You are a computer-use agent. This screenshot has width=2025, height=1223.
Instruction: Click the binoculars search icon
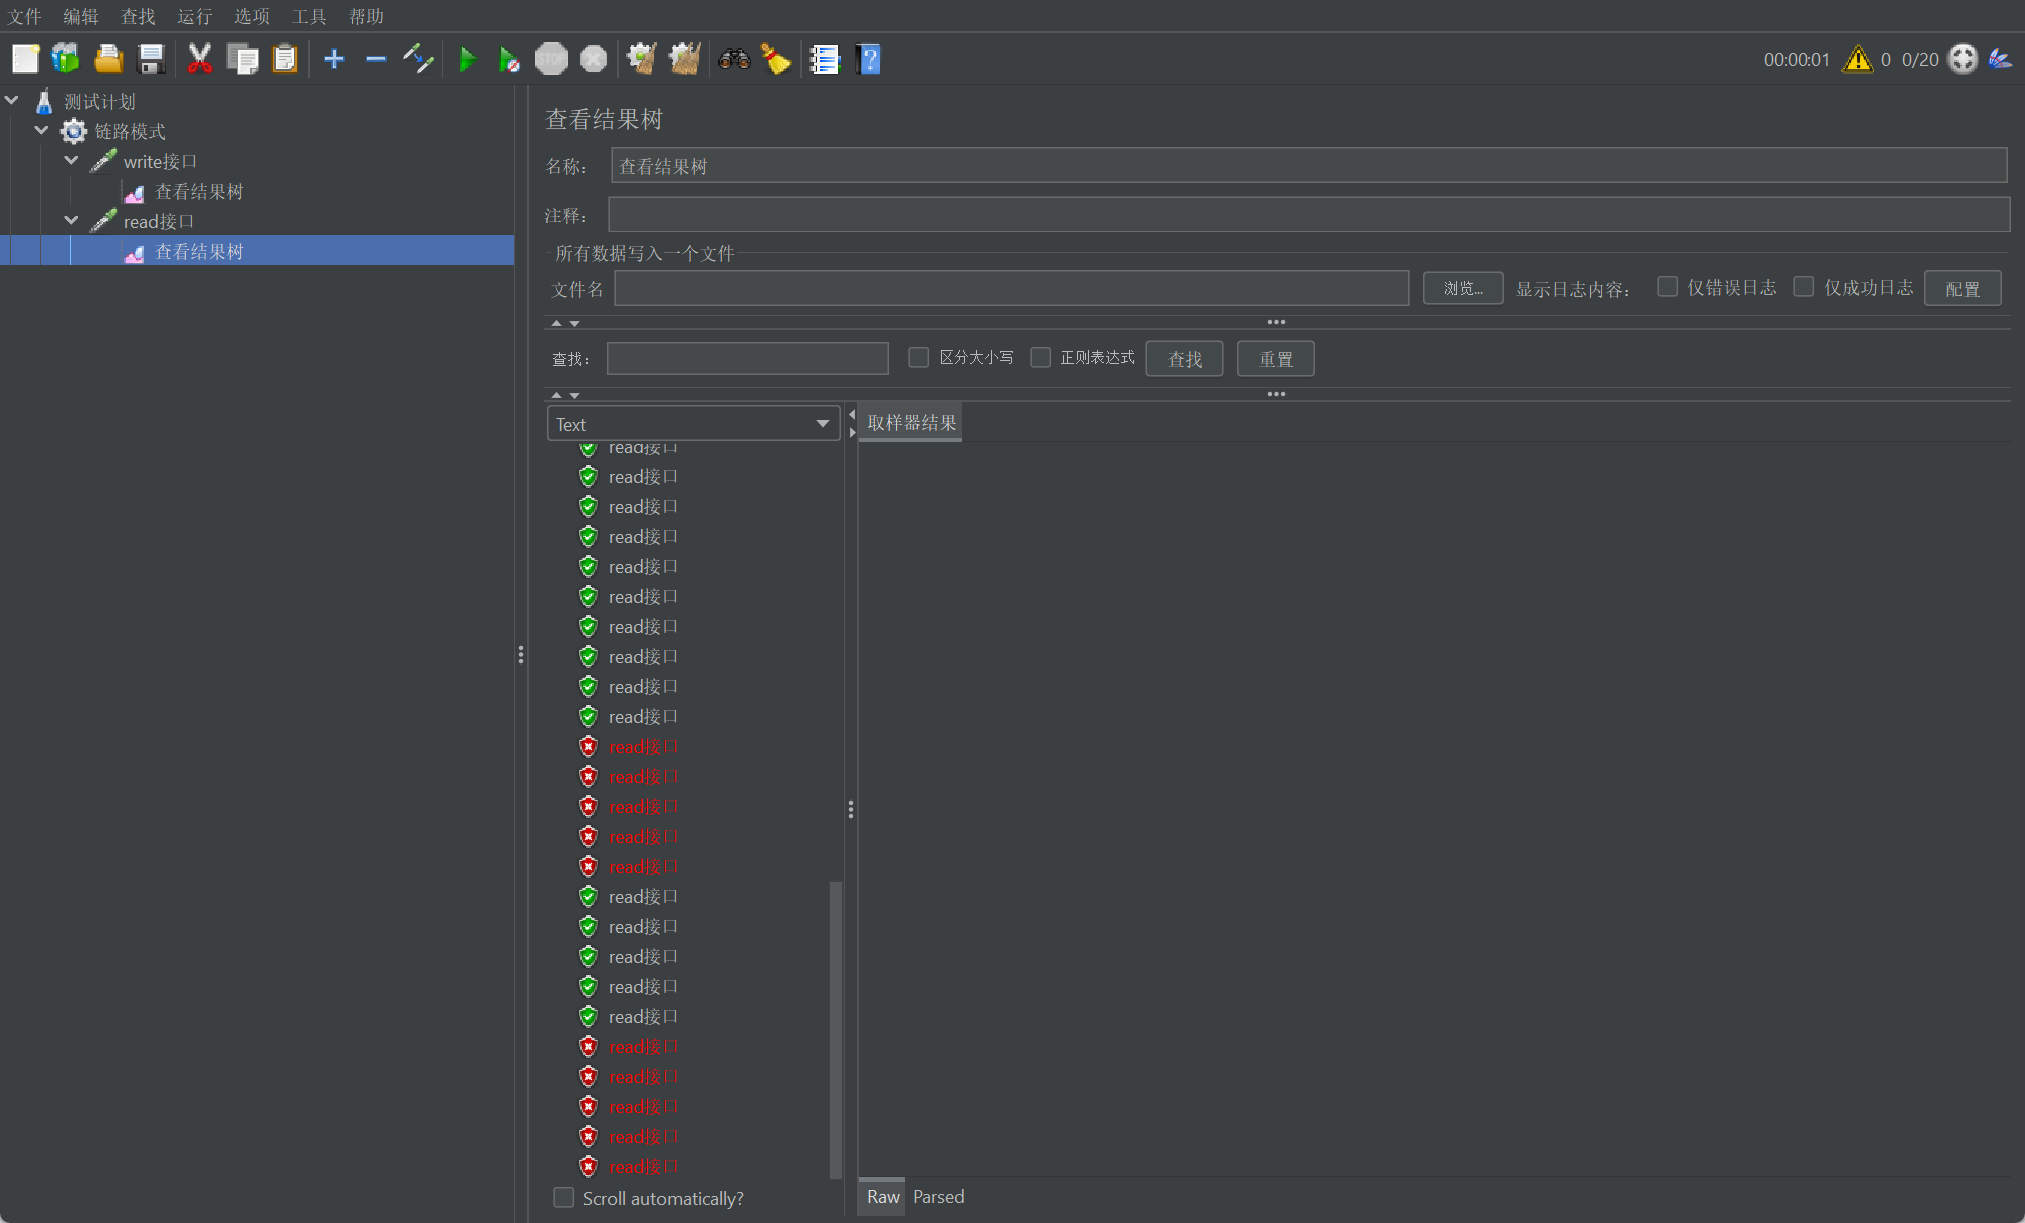coord(734,60)
